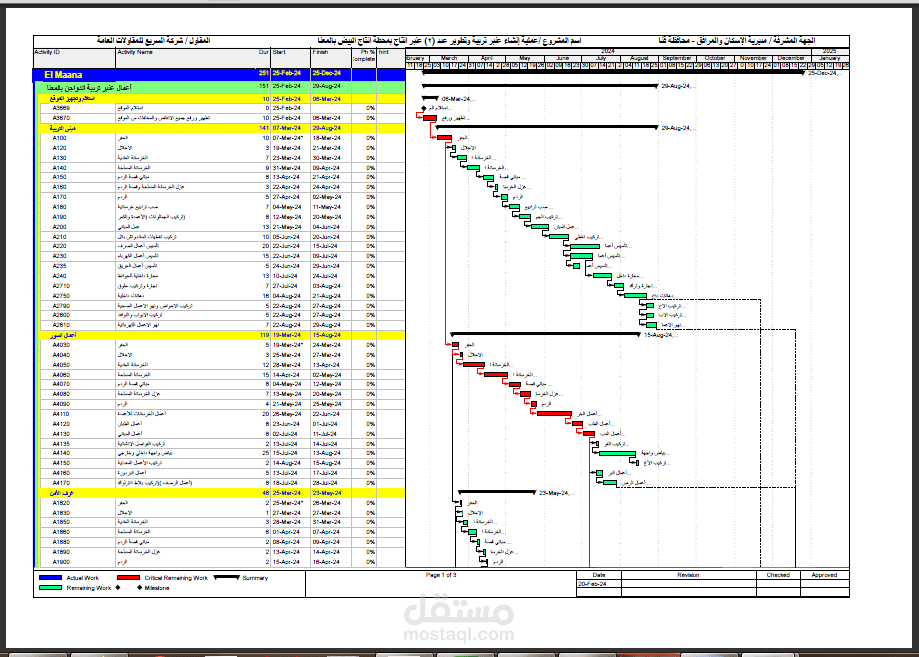Select activity ID A1900 cell
Screen dimensions: 919x657
[61, 561]
